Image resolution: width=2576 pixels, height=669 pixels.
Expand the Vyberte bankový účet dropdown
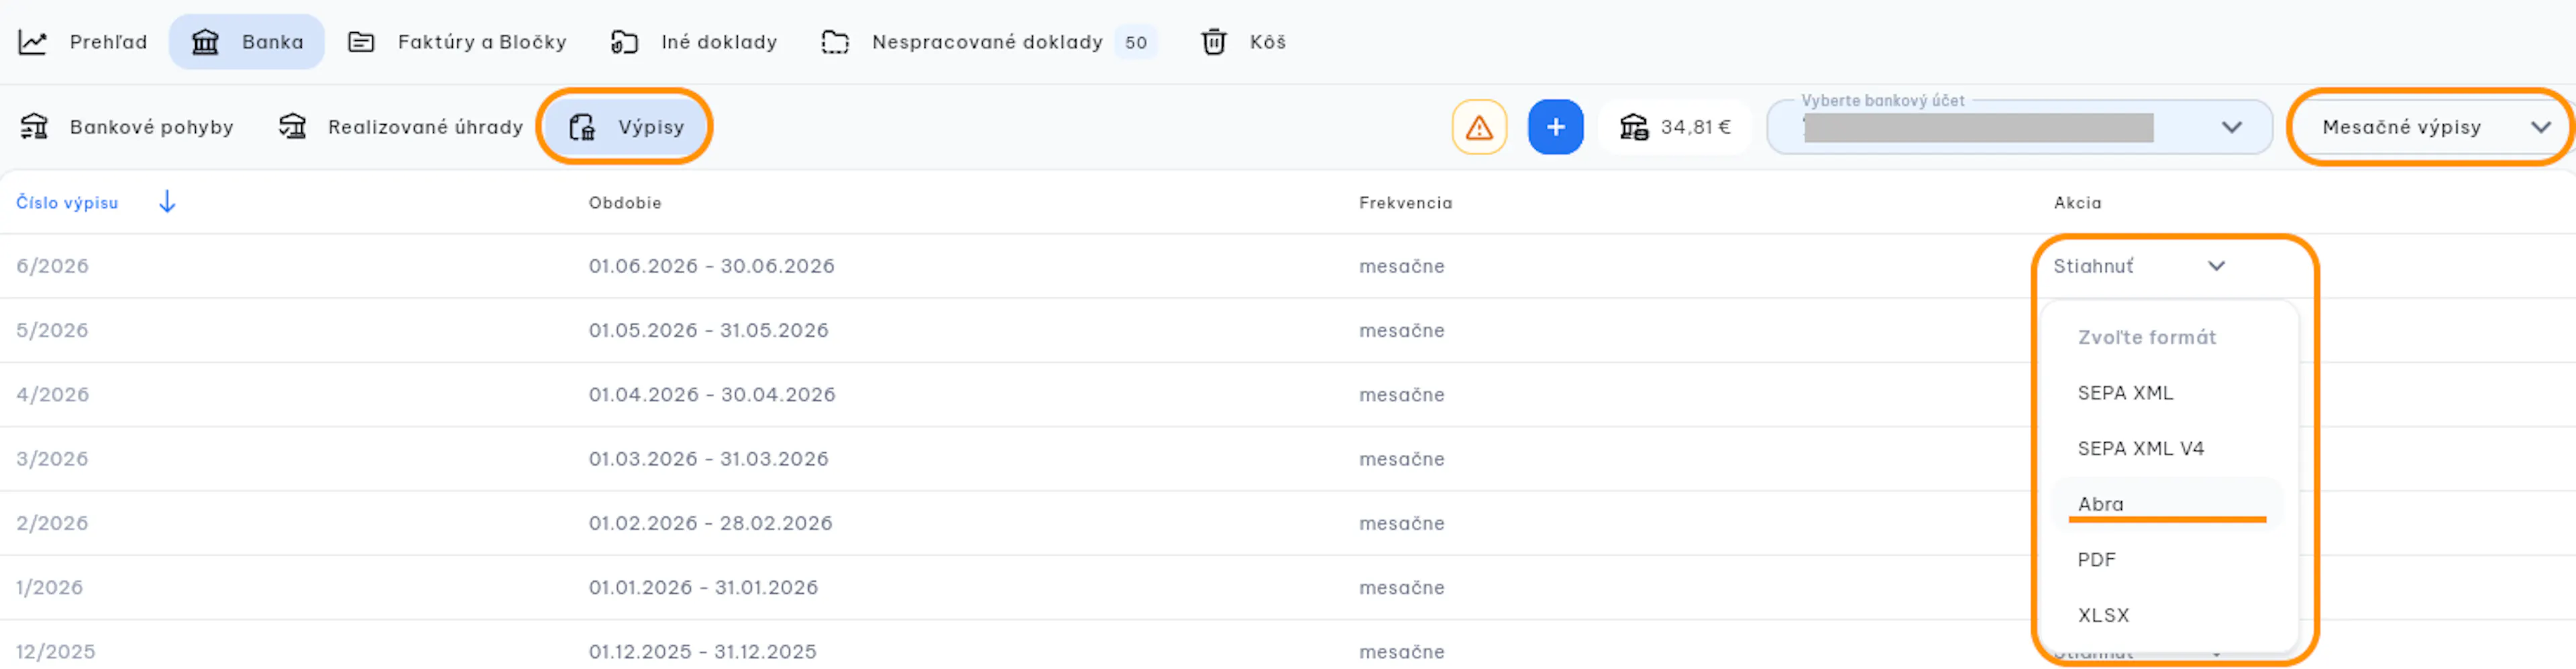(x=2019, y=127)
